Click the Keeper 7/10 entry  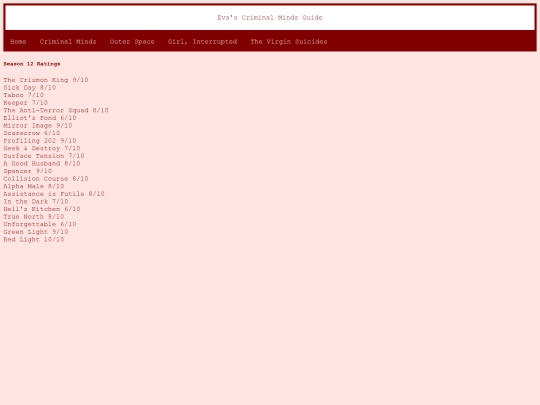coord(26,103)
